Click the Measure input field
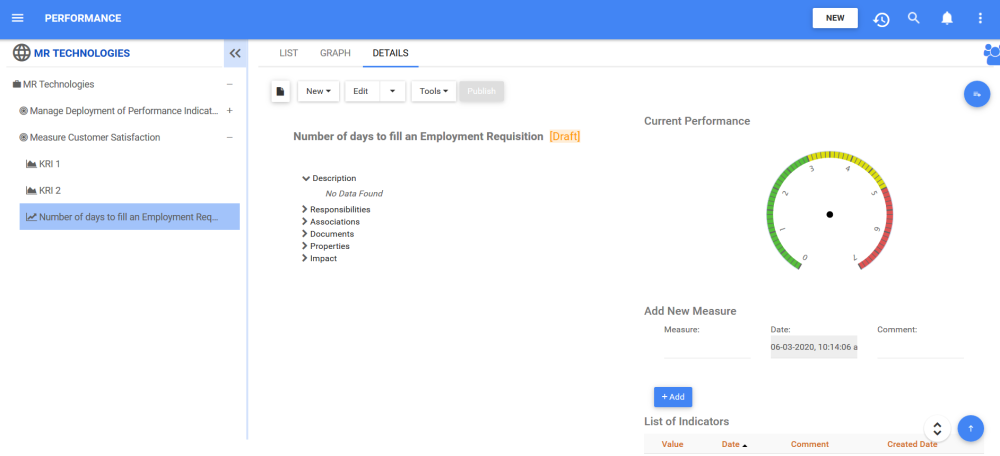1000x456 pixels. coord(706,347)
